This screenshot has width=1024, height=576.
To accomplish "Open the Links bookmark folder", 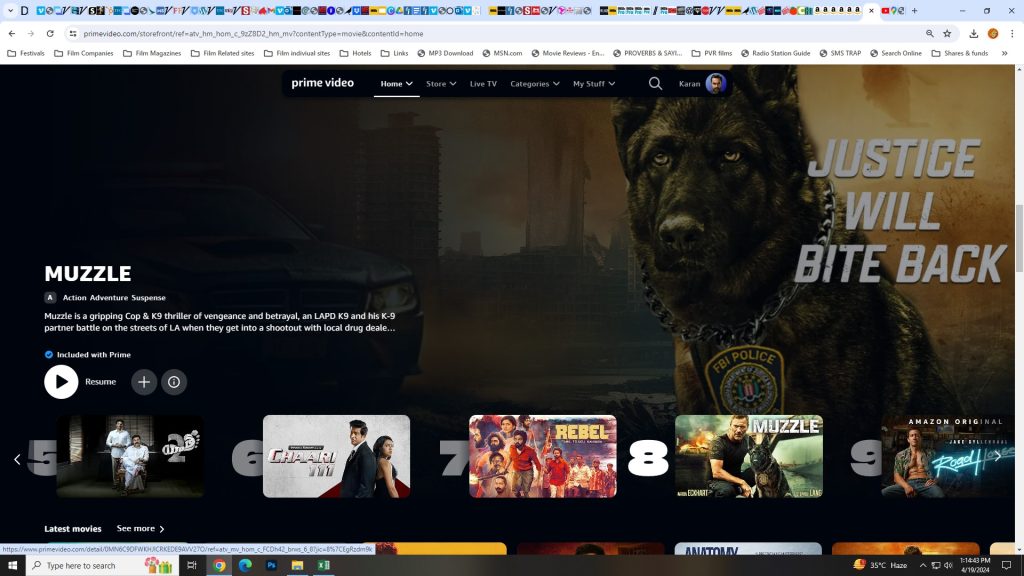I will [x=394, y=53].
